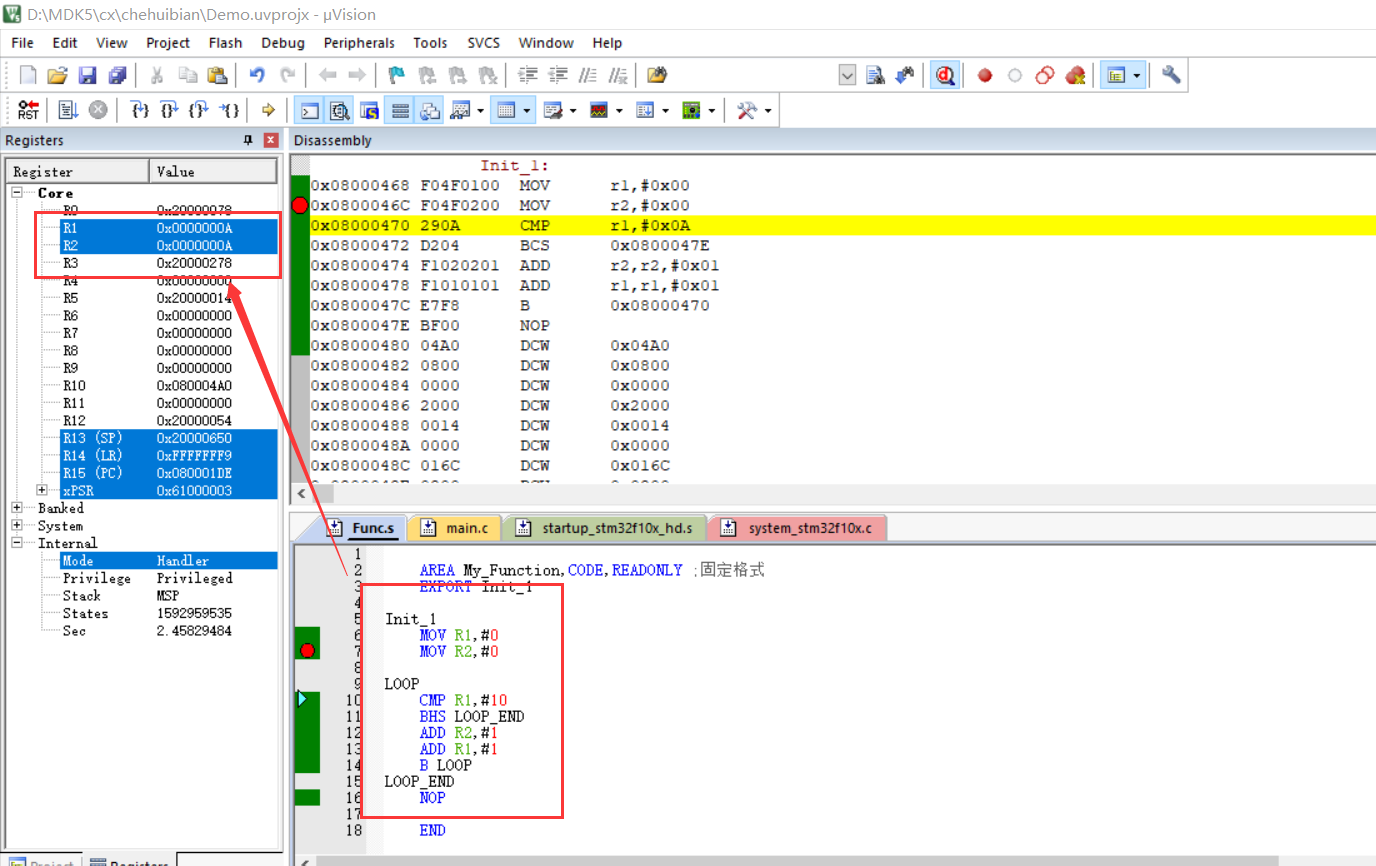Viewport: 1376px width, 866px height.
Task: Pin the Registers panel with pushpin
Action: pos(248,141)
